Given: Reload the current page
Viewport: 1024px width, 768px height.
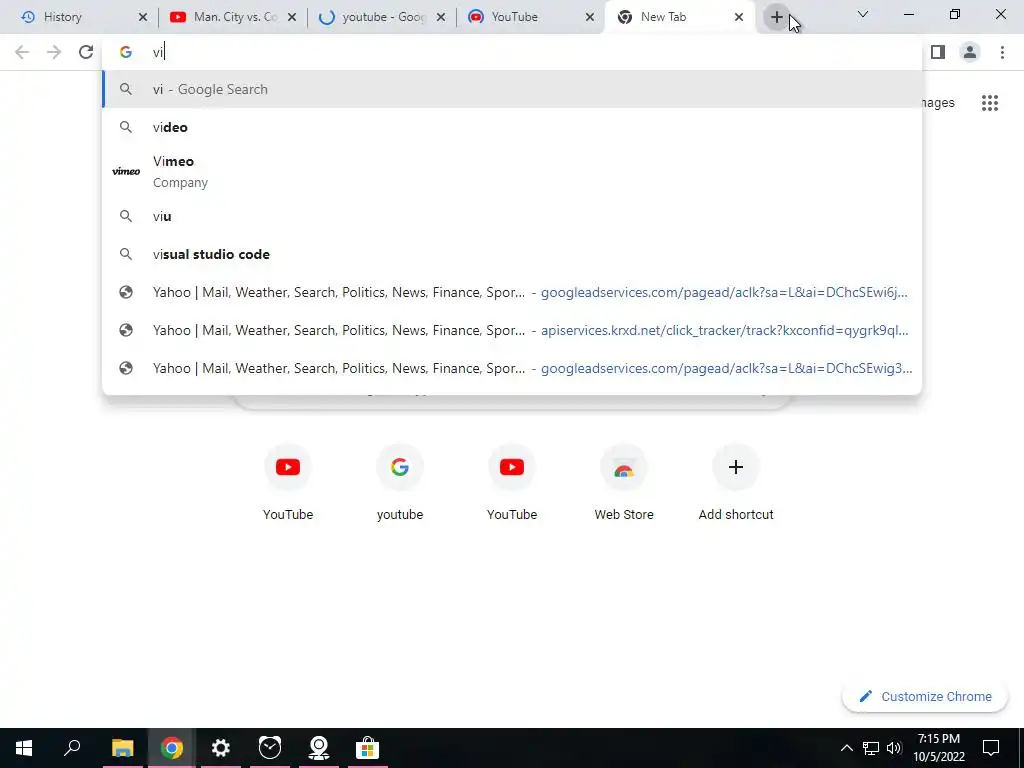Looking at the screenshot, I should [86, 52].
